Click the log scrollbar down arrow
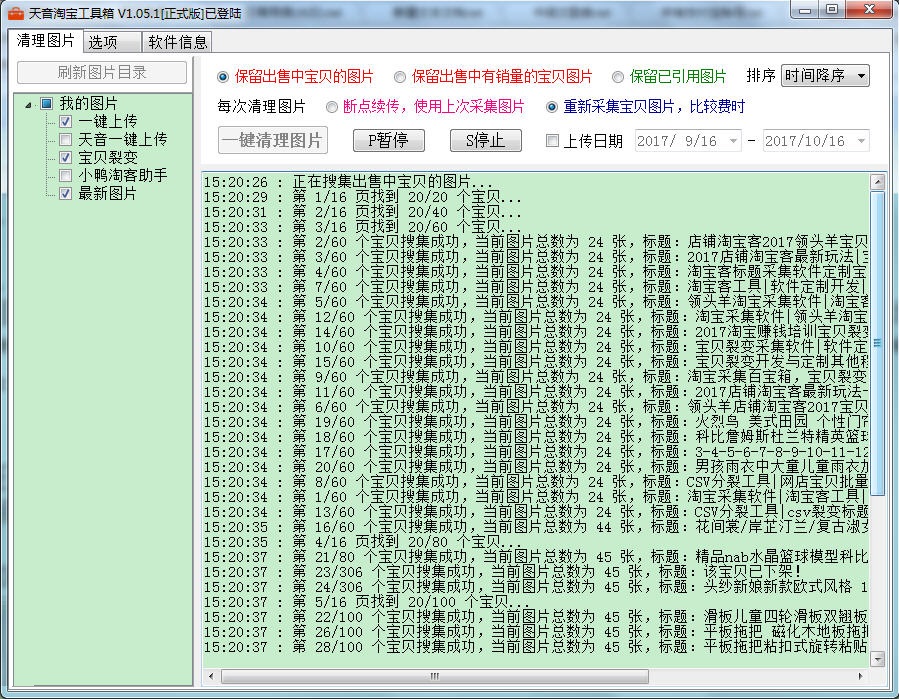This screenshot has height=699, width=899. pos(877,659)
